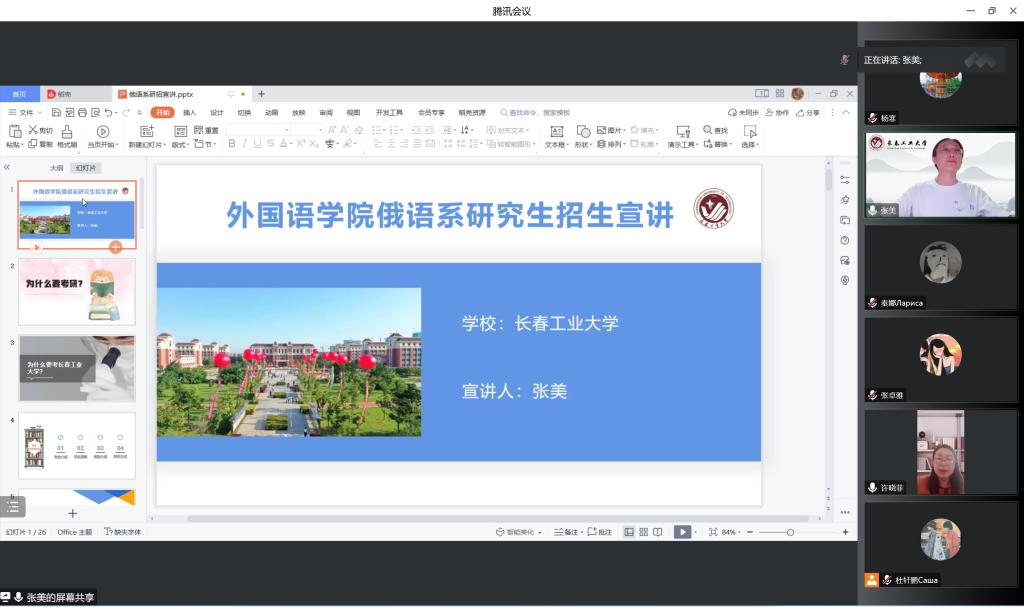The height and width of the screenshot is (607, 1024).
Task: Switch to slide sorter view in status bar
Action: 643,532
